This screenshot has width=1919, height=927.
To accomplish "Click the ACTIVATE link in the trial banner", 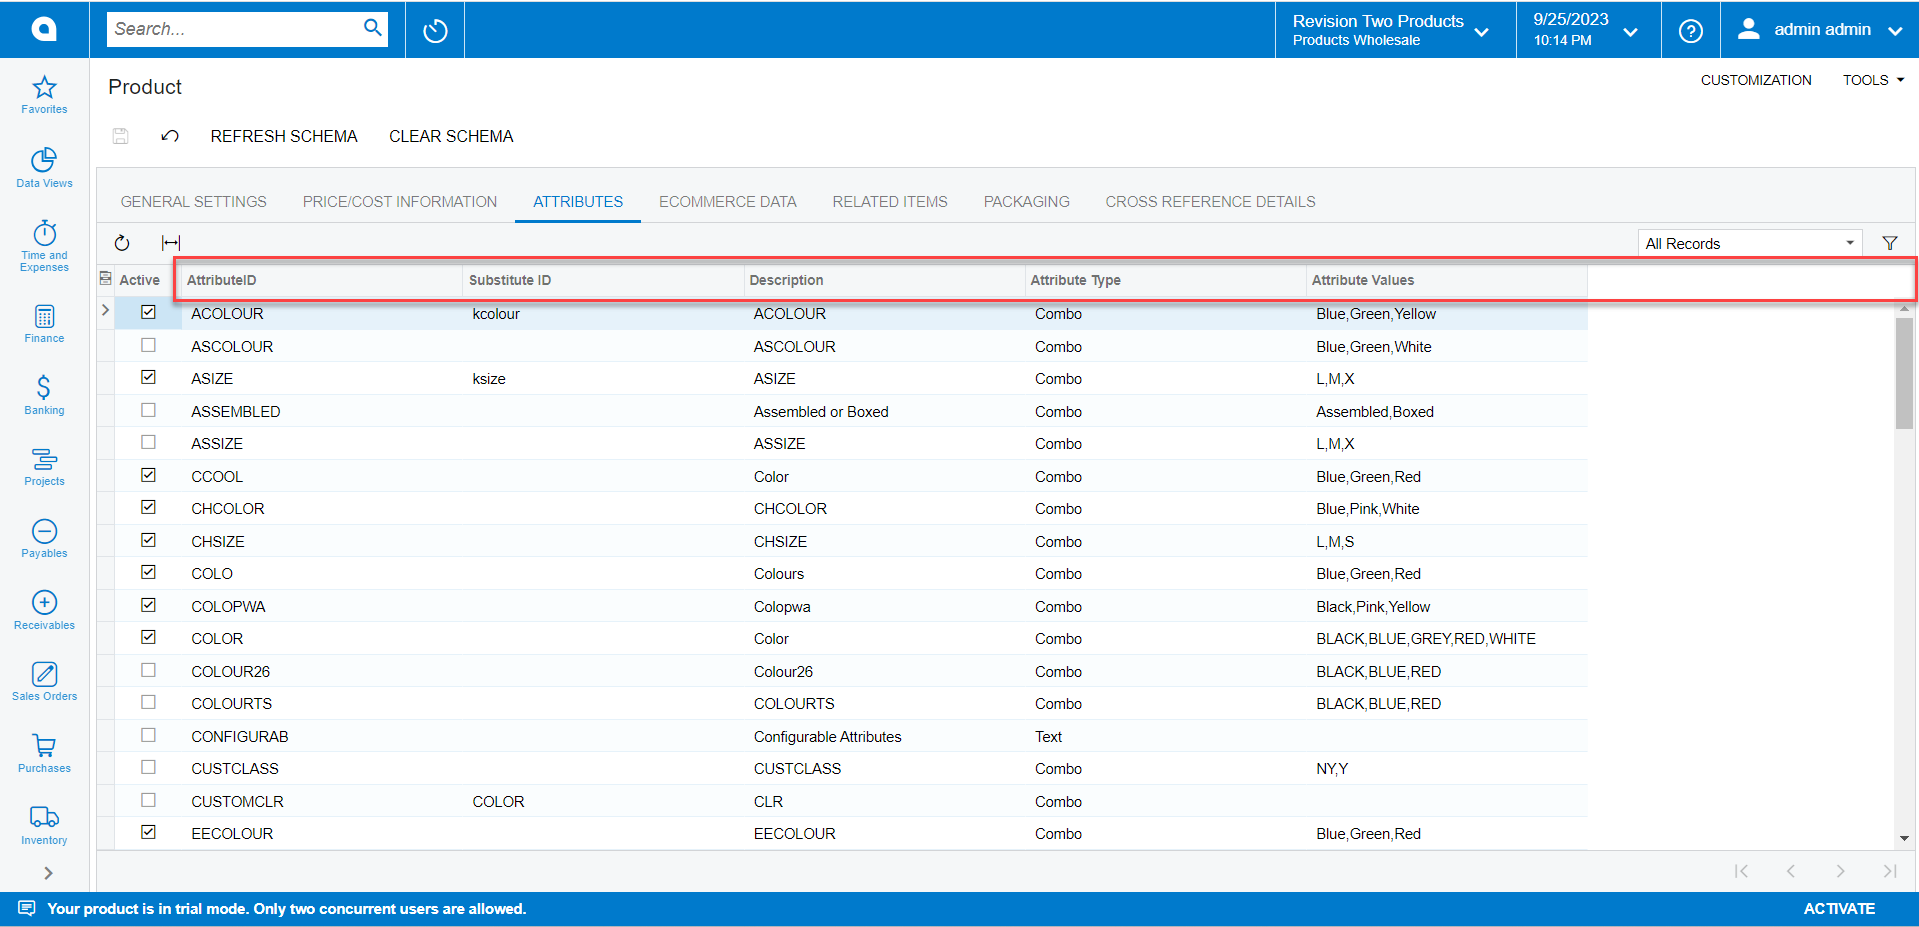I will click(1839, 908).
